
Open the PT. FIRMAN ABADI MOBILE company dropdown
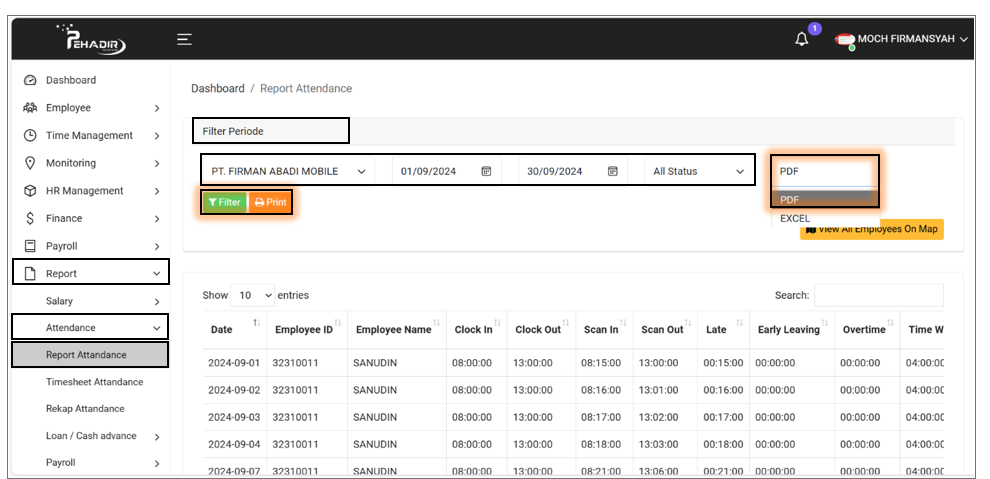point(288,172)
